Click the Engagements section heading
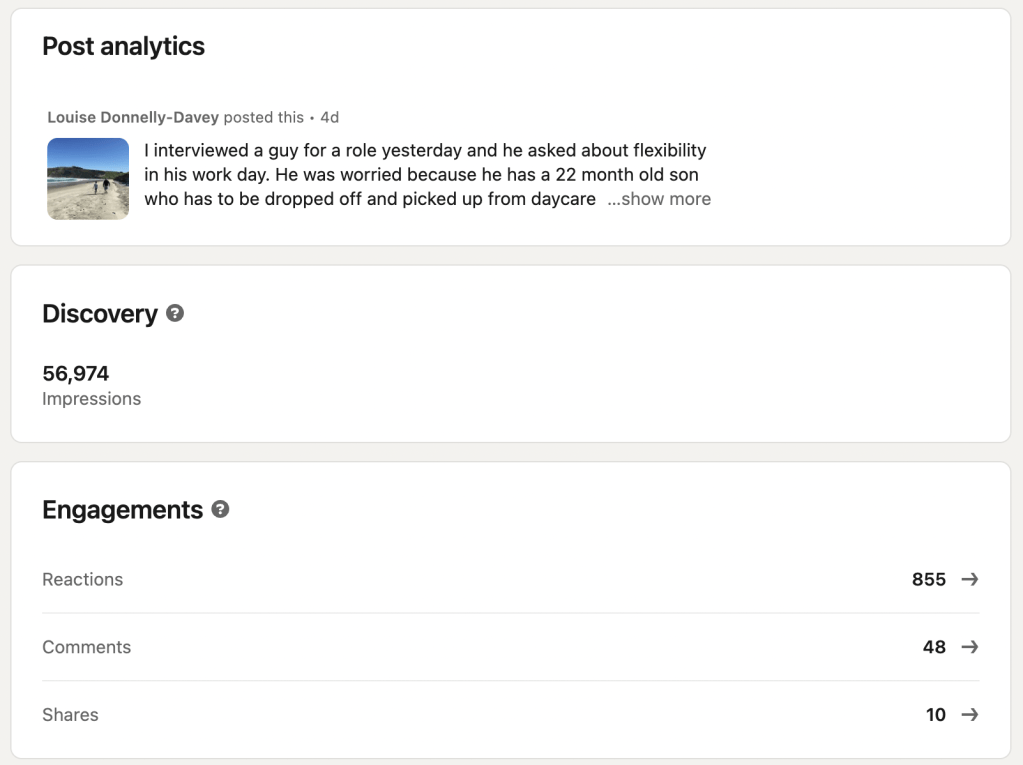Viewport: 1023px width, 765px height. point(122,510)
